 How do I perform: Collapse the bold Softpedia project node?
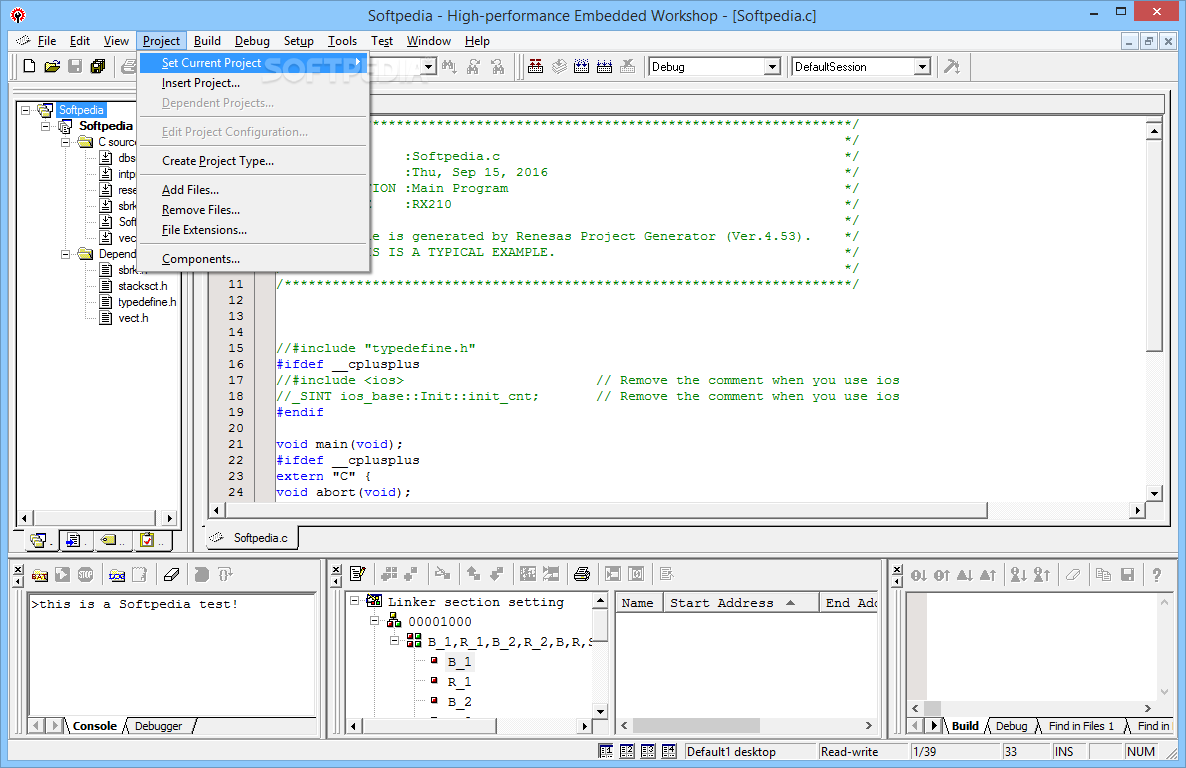pos(45,126)
